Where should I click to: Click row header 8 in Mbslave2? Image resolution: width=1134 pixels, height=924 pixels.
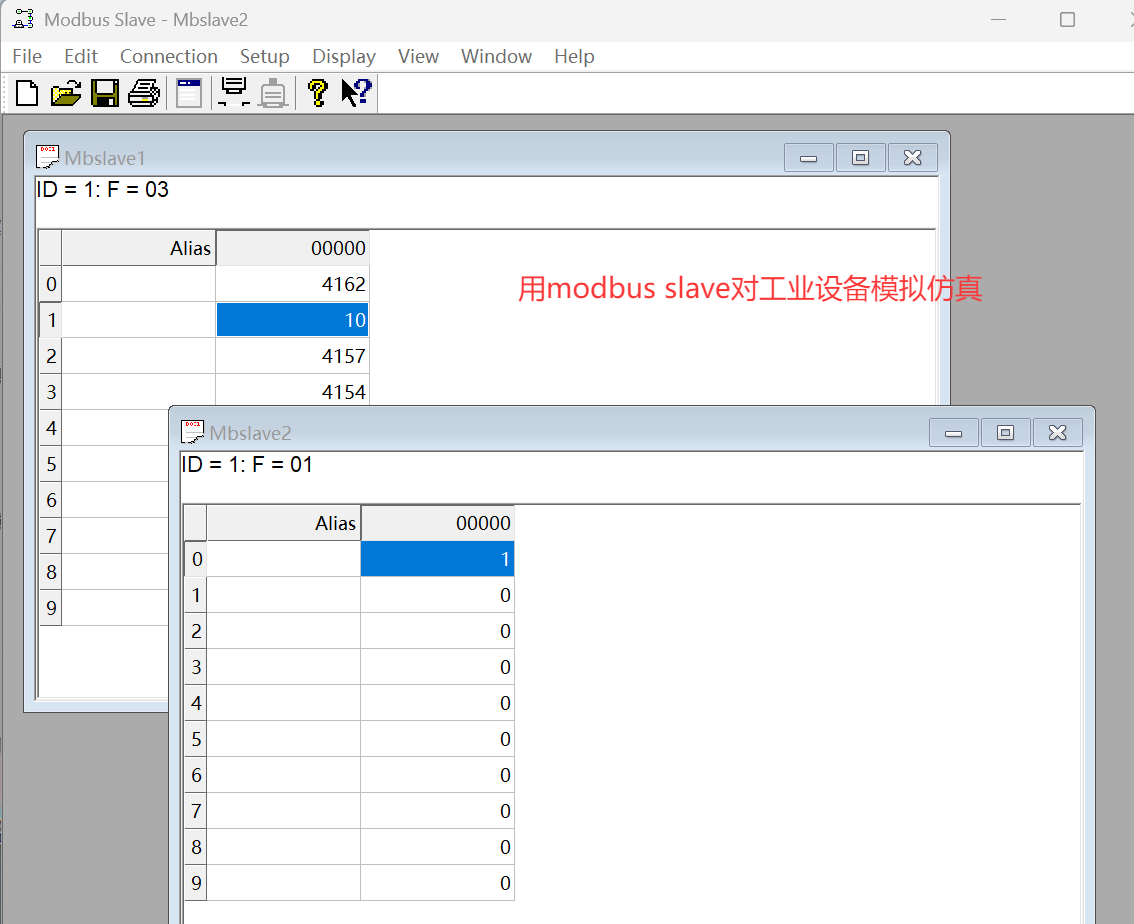[196, 847]
